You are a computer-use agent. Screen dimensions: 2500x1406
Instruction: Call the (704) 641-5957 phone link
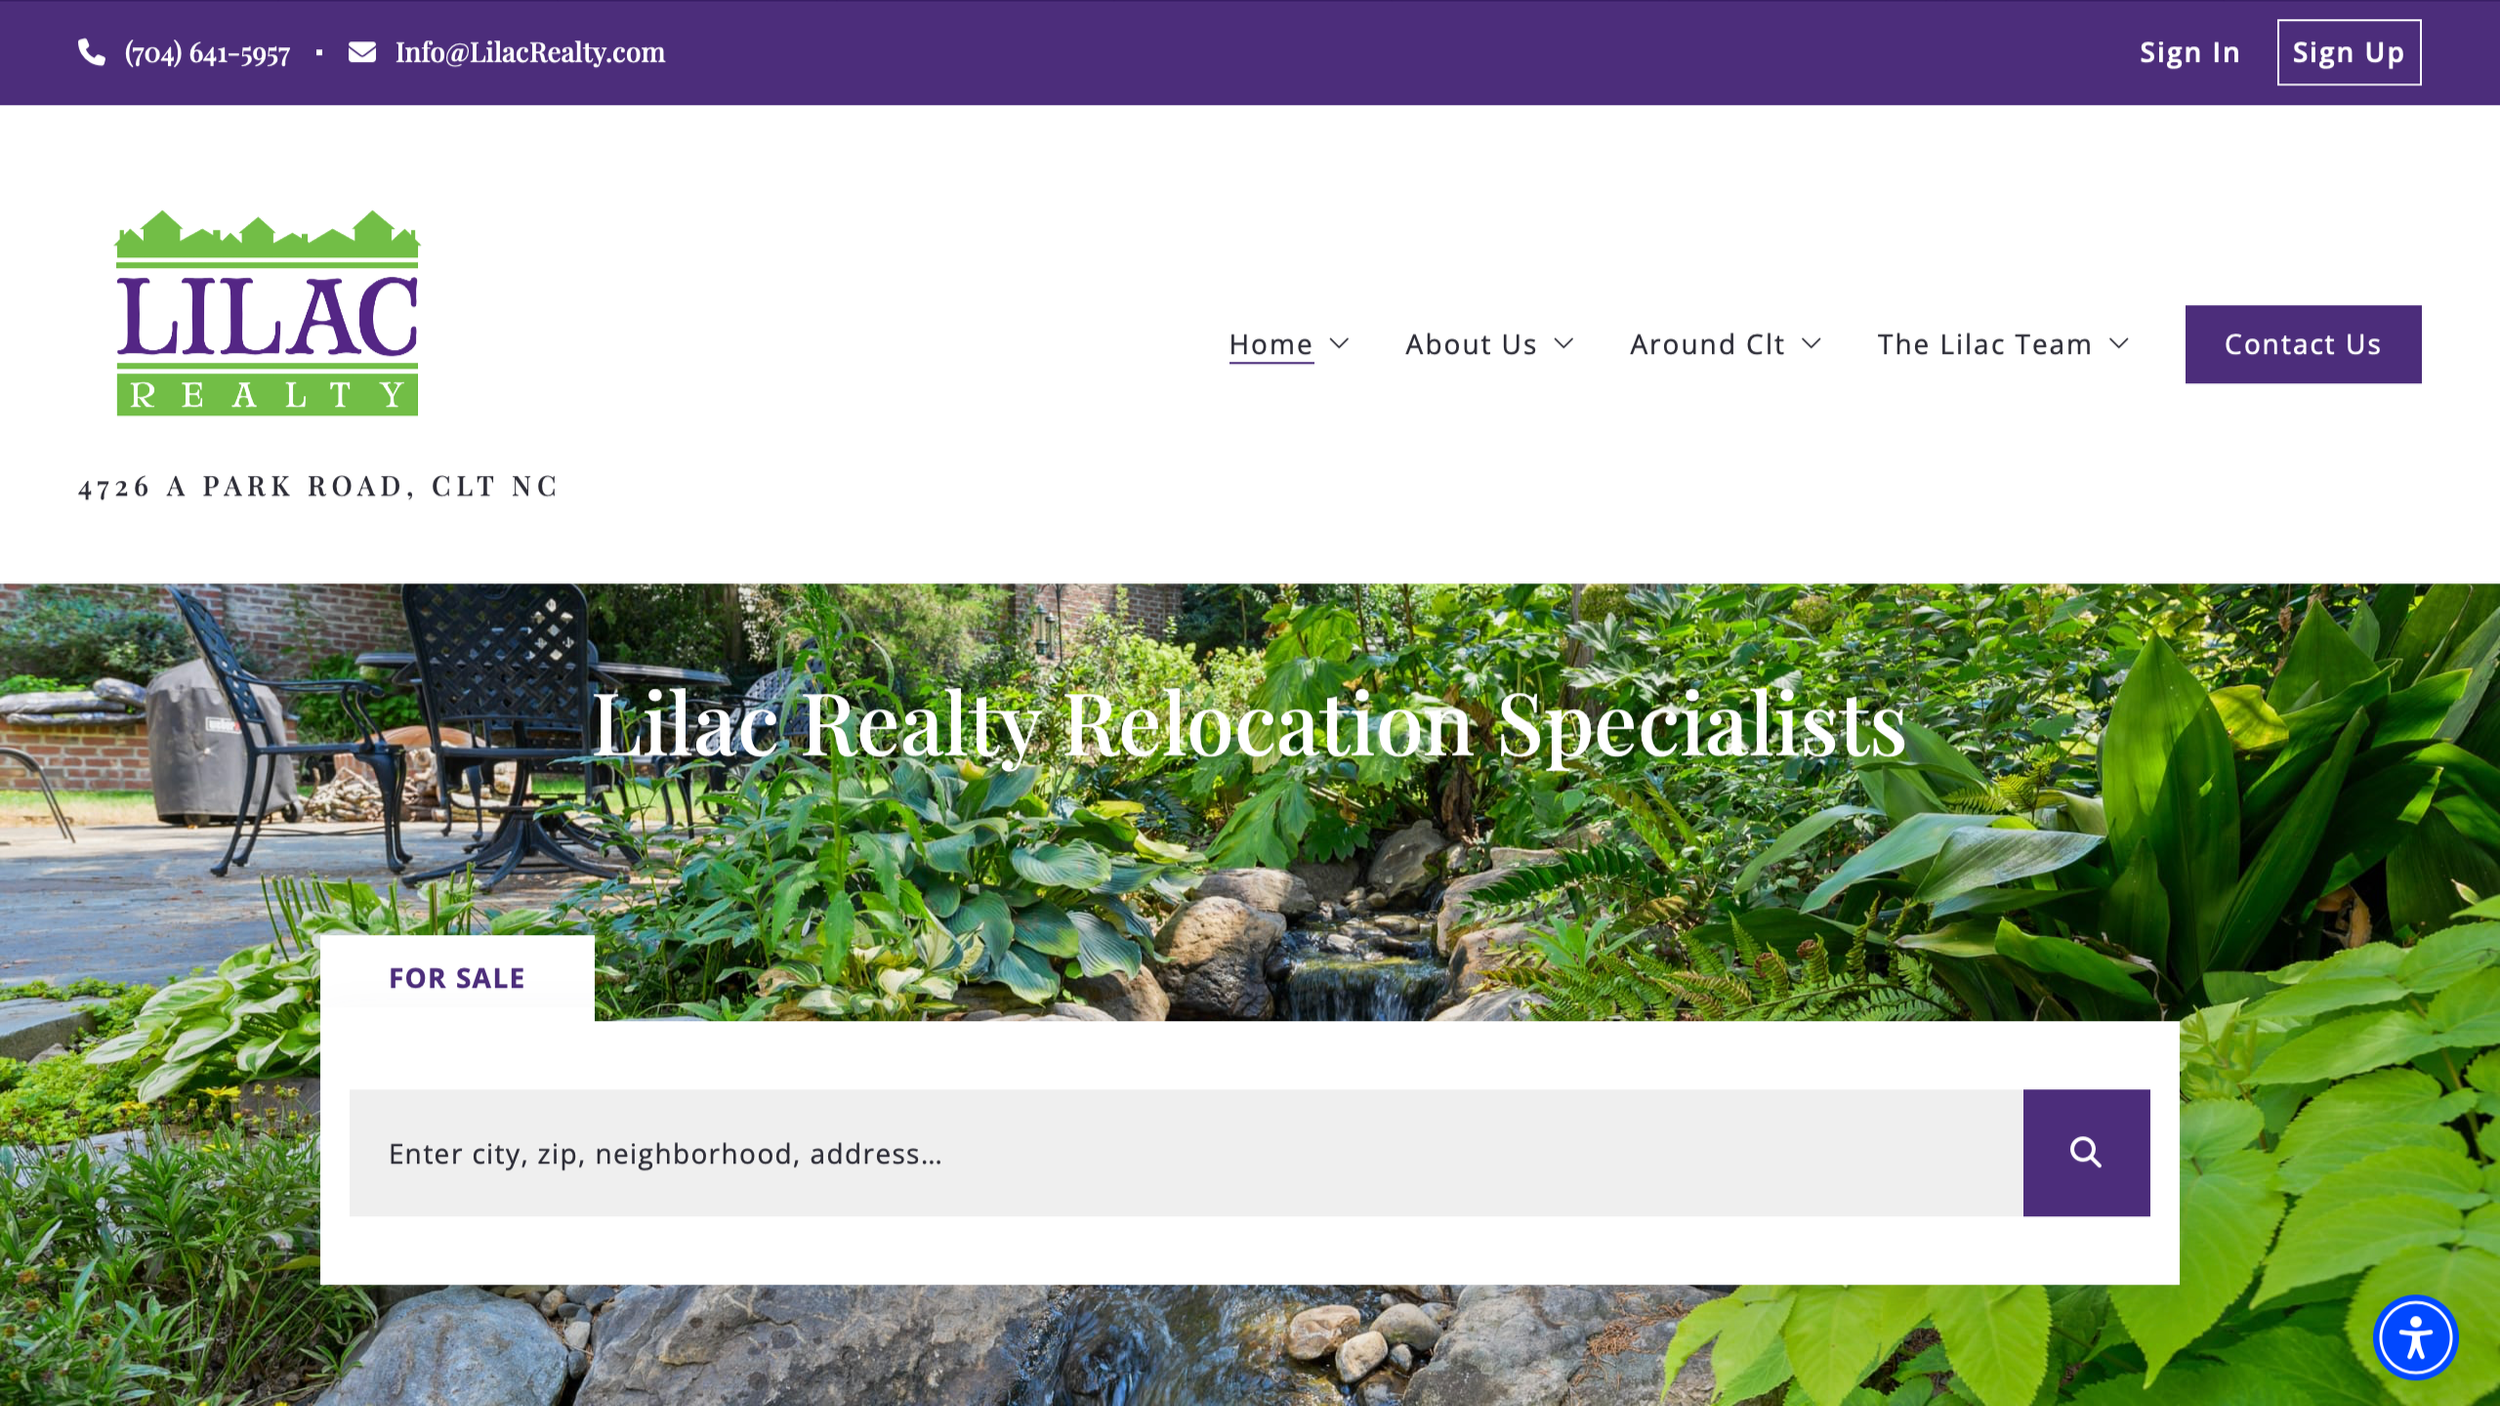(207, 53)
